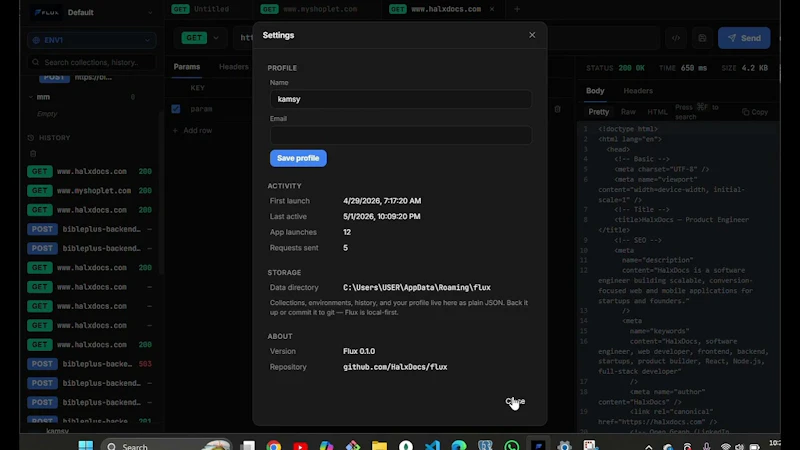800x450 pixels.
Task: Select the response Body tab
Action: click(x=595, y=91)
